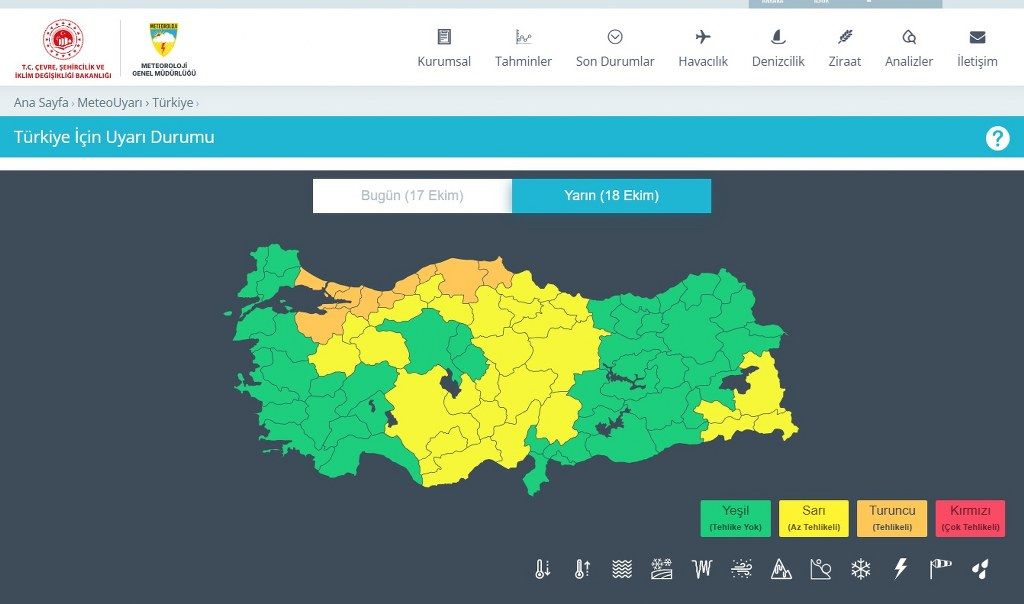Select the lightning bolt thunderstorm icon
The image size is (1024, 604).
point(901,569)
